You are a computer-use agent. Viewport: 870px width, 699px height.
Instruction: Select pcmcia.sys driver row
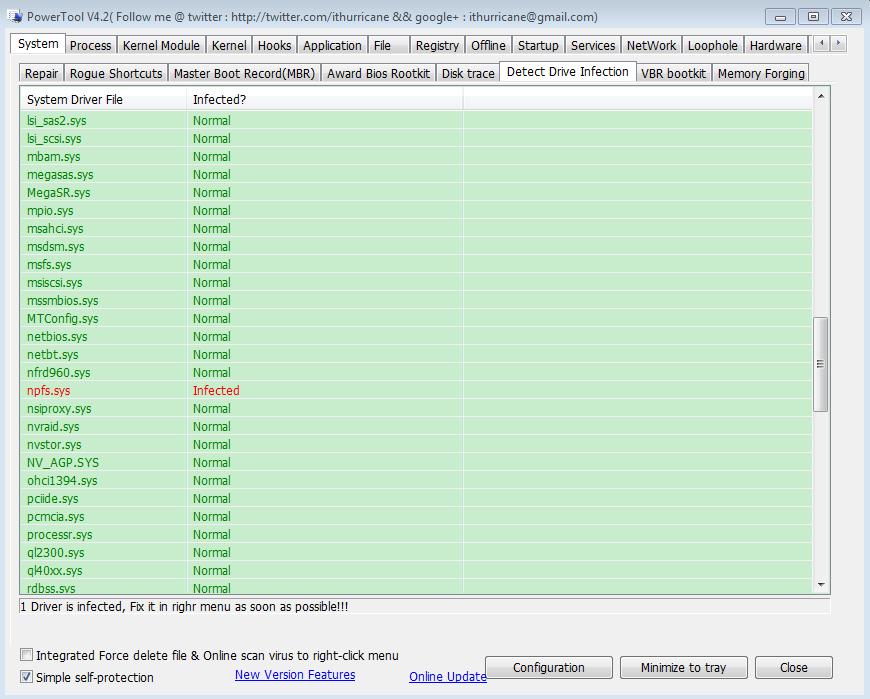click(x=416, y=516)
